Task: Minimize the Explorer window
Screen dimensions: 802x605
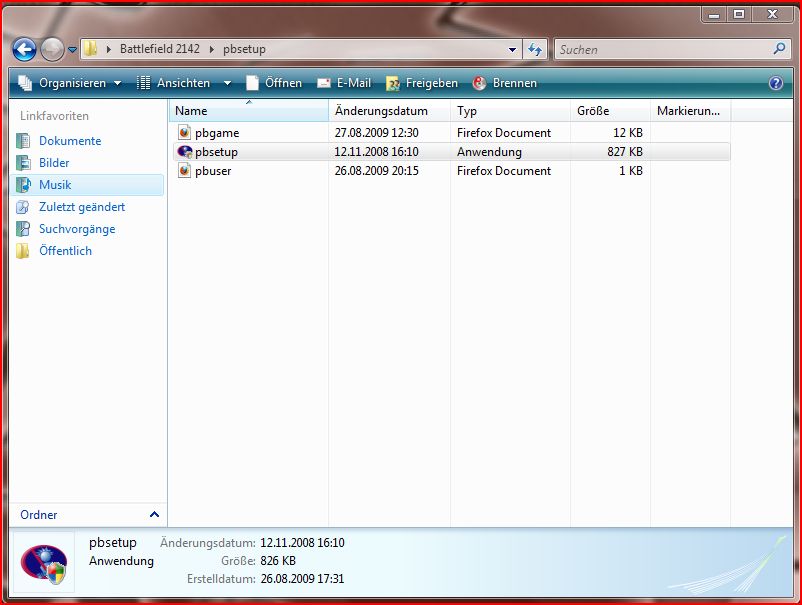Action: 714,15
